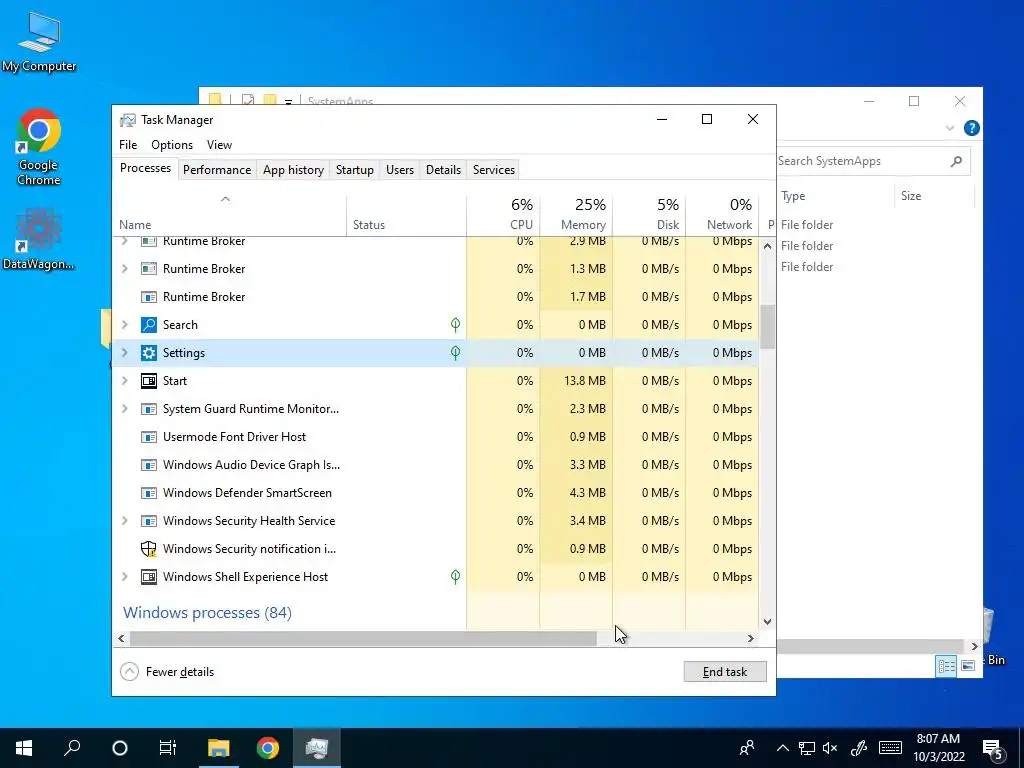Open the notification center icon
Viewport: 1024px width, 768px height.
993,748
